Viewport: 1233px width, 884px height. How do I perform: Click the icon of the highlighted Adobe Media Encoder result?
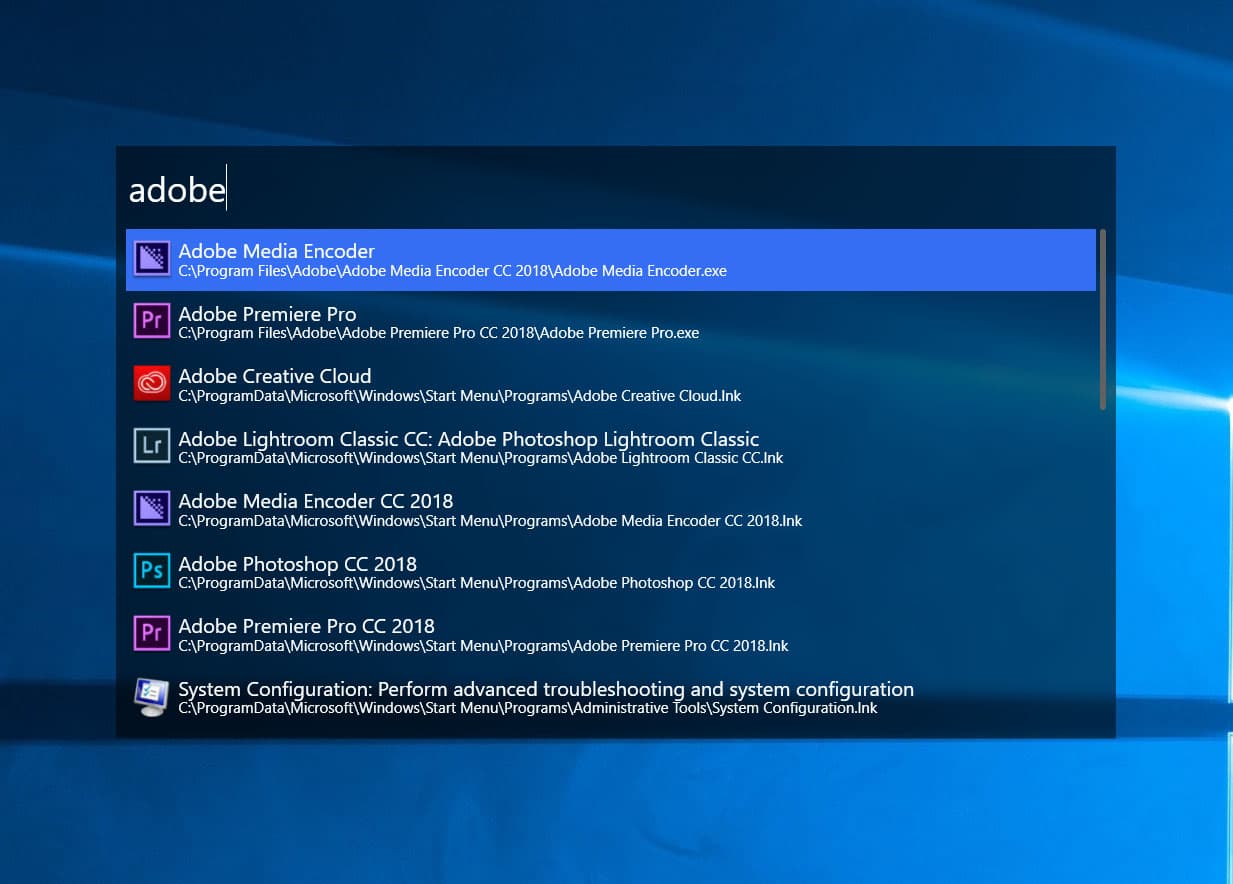coord(152,259)
